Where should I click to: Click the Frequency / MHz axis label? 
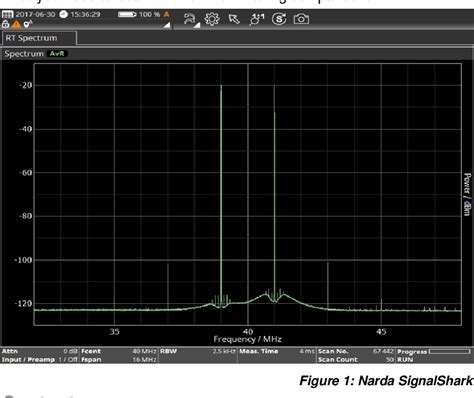(248, 339)
